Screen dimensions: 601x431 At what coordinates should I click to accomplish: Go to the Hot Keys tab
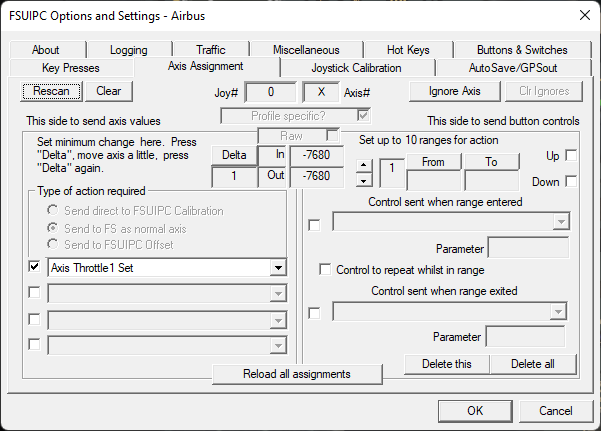408,50
